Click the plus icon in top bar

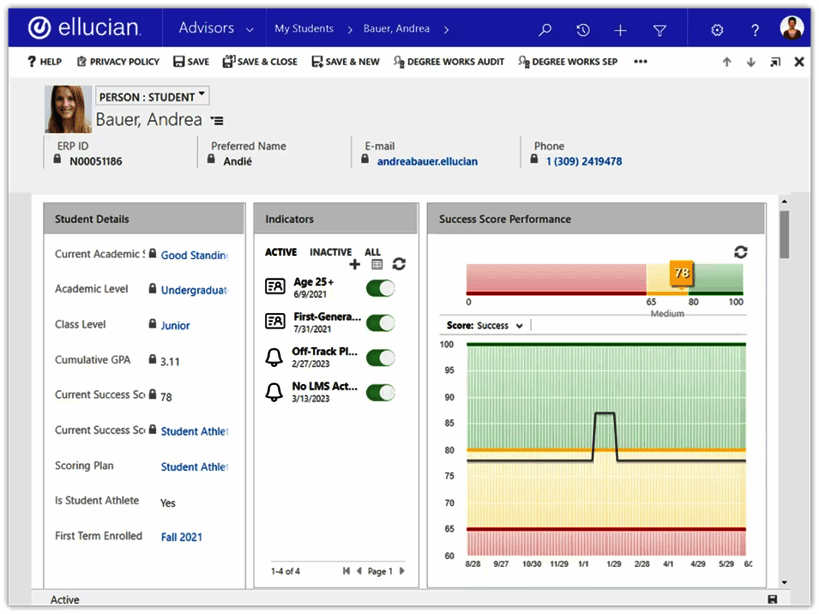point(621,30)
